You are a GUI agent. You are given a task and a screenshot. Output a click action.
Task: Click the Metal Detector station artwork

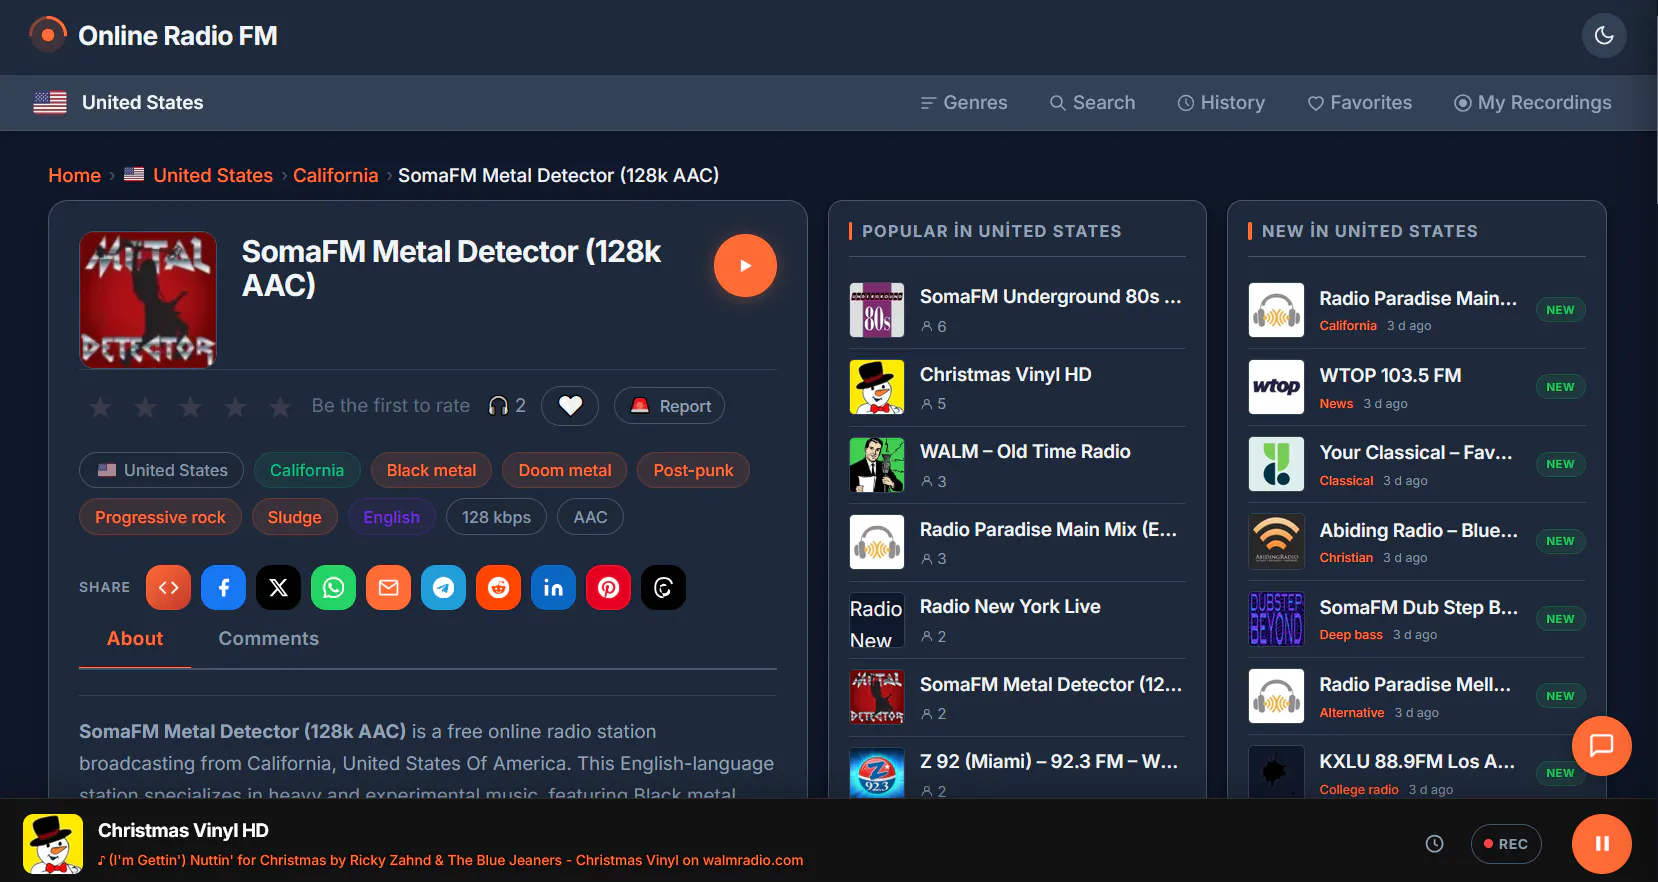pos(148,300)
